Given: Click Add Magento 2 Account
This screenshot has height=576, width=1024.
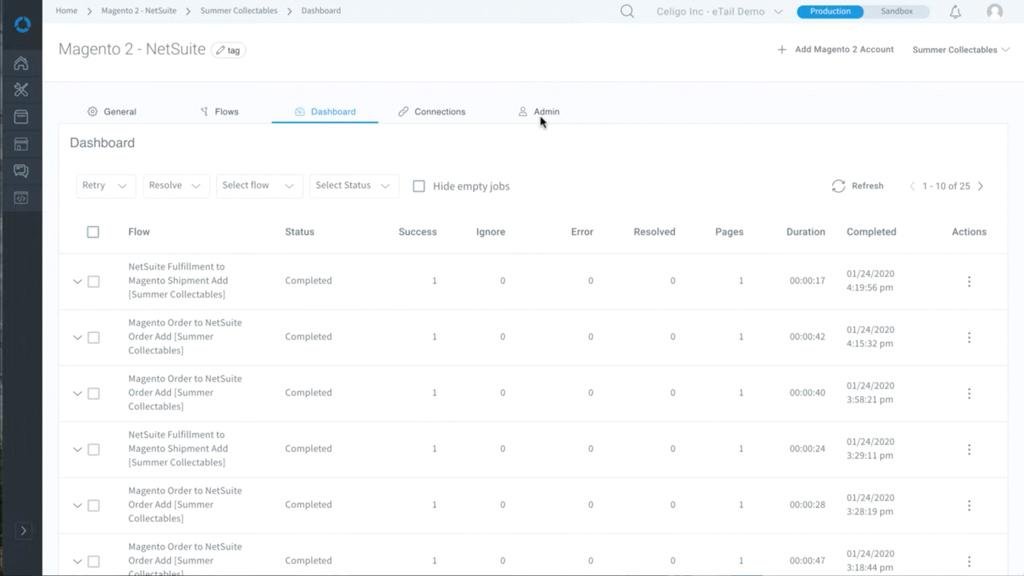Looking at the screenshot, I should pyautogui.click(x=835, y=50).
